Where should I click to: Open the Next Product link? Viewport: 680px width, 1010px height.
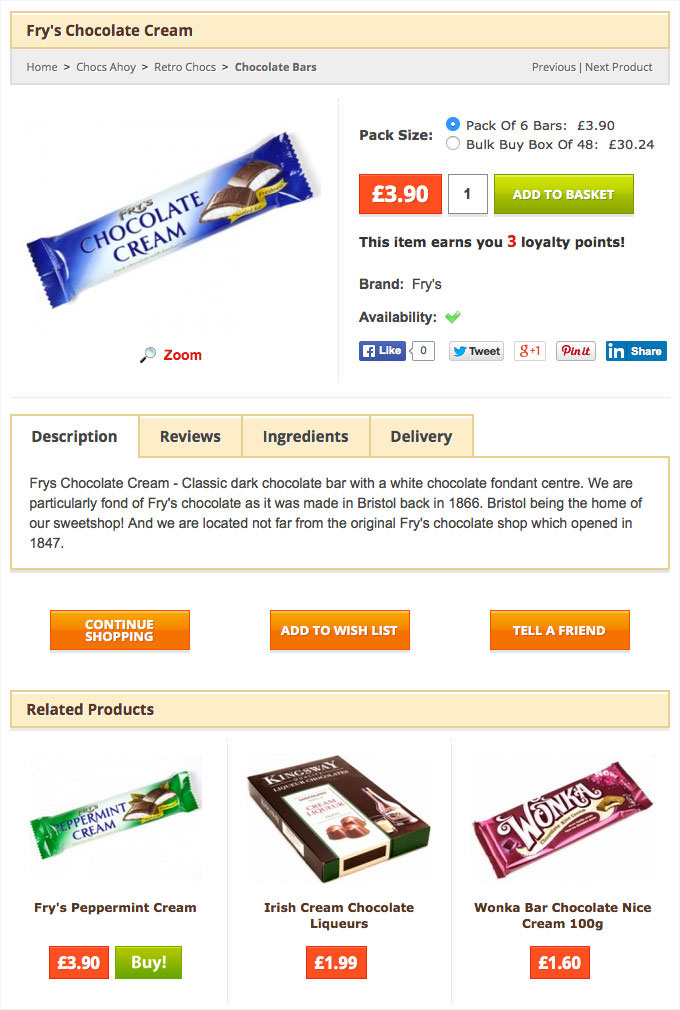coord(618,67)
